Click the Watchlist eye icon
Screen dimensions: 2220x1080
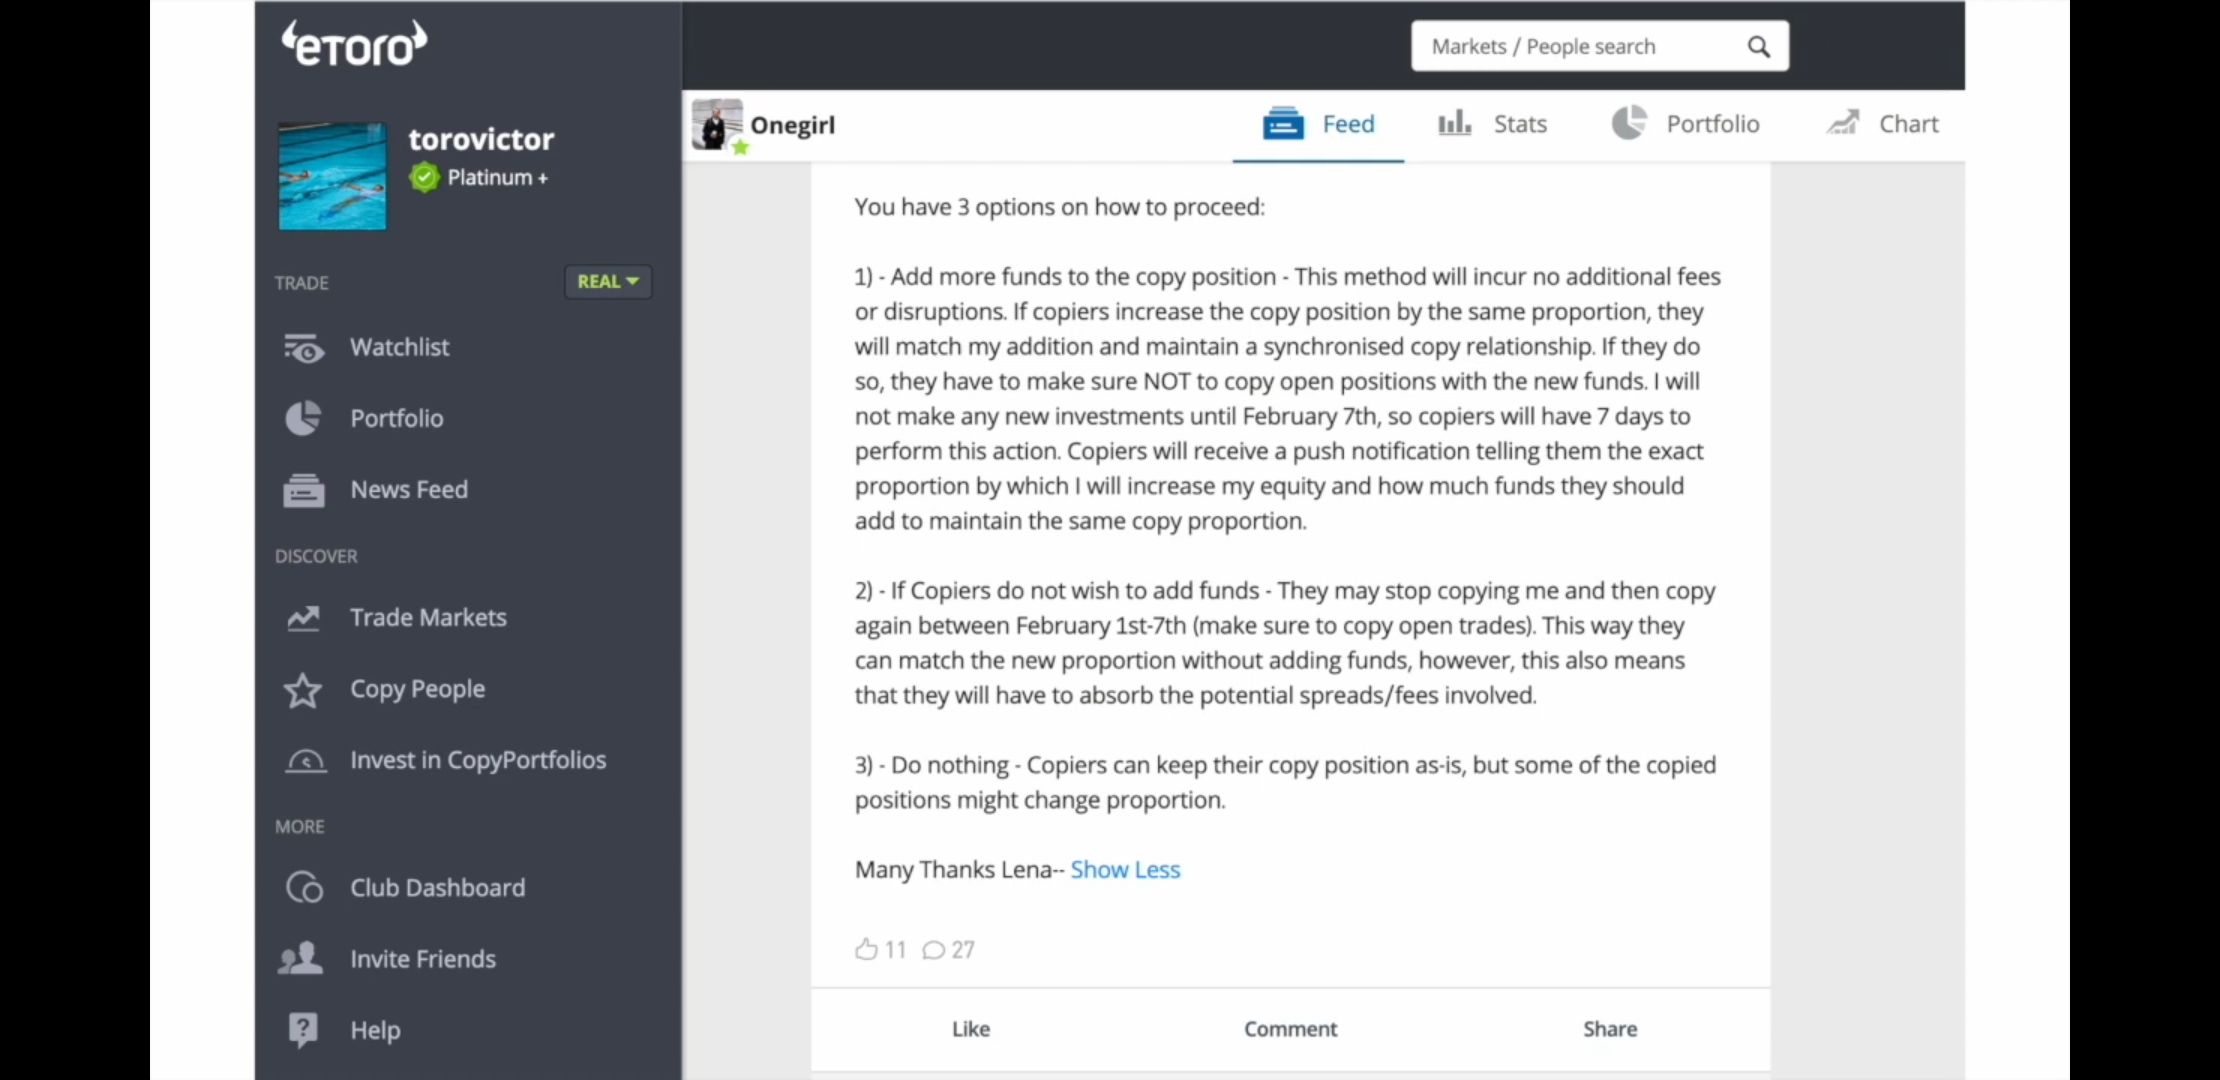pyautogui.click(x=304, y=348)
